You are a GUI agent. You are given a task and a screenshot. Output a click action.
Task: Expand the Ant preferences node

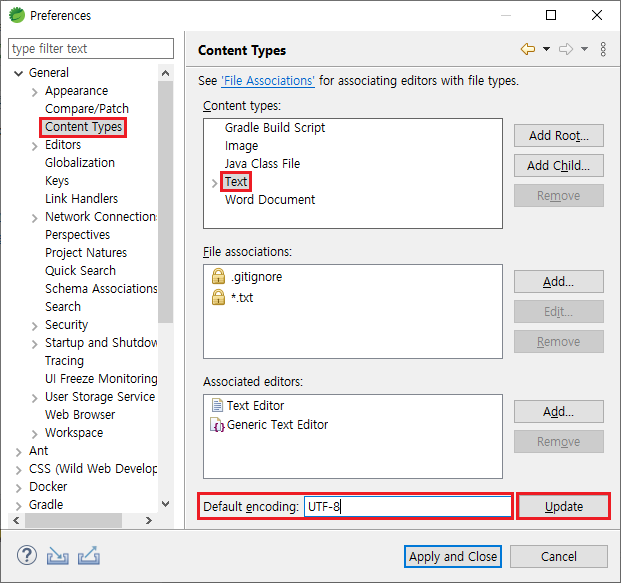coord(18,452)
